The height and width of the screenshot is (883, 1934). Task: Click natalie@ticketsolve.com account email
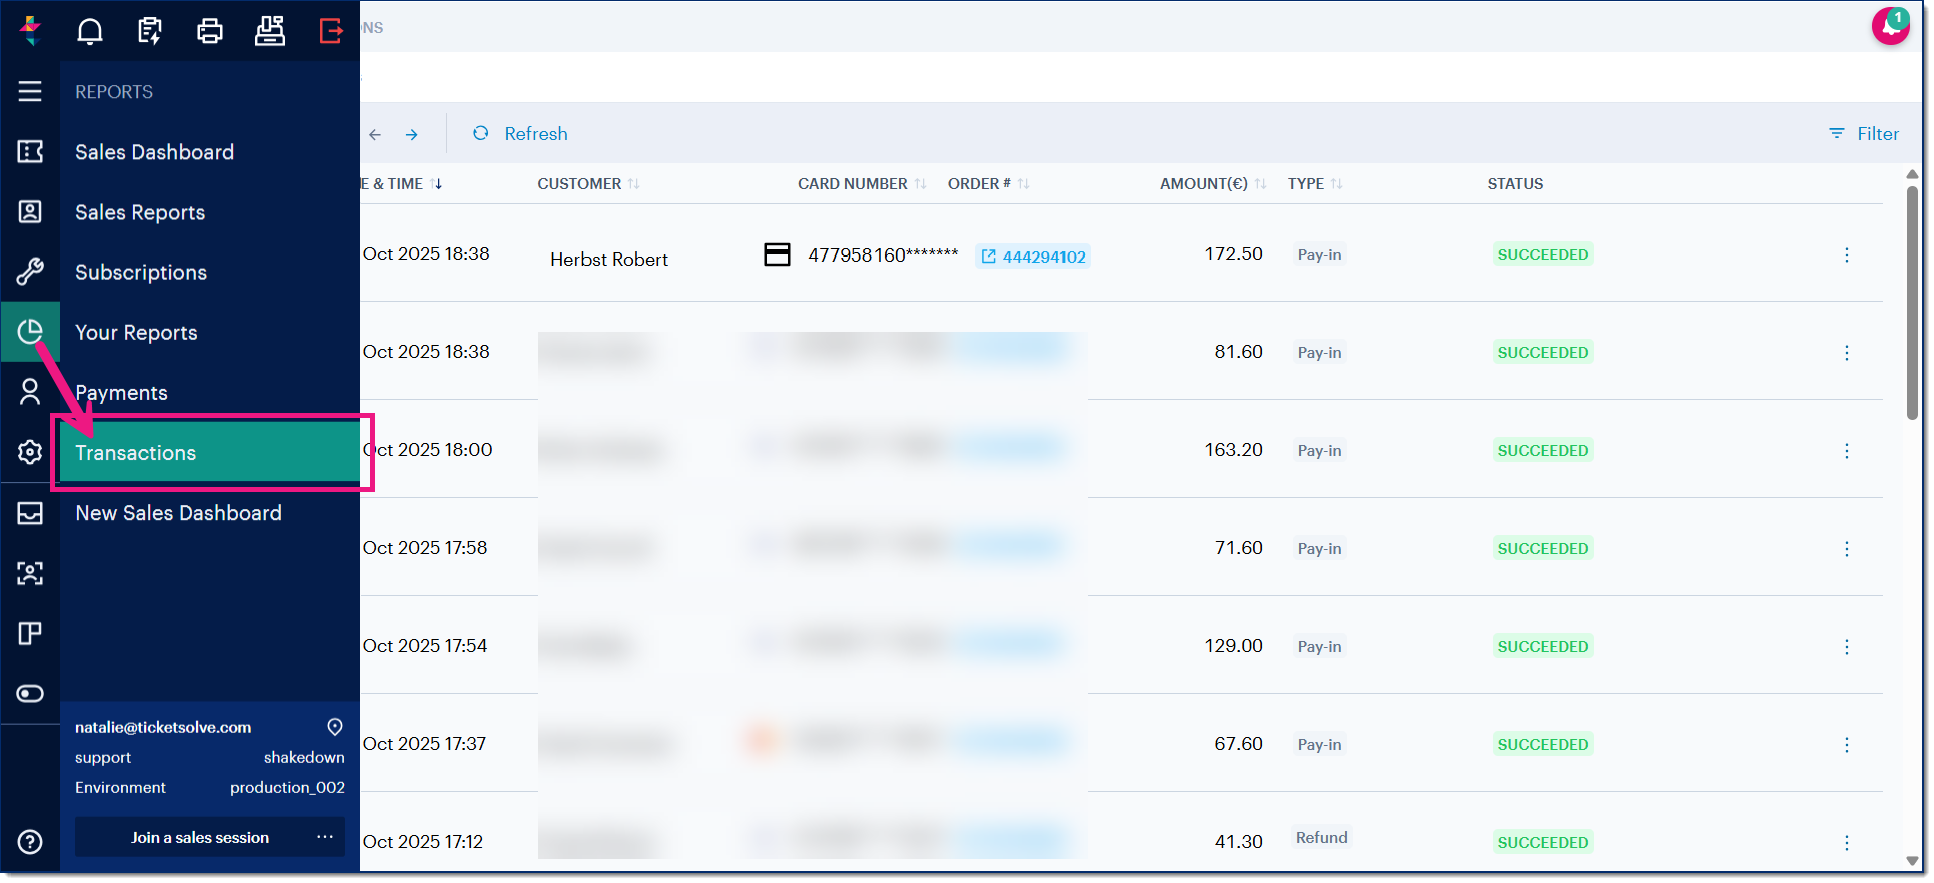coord(163,727)
